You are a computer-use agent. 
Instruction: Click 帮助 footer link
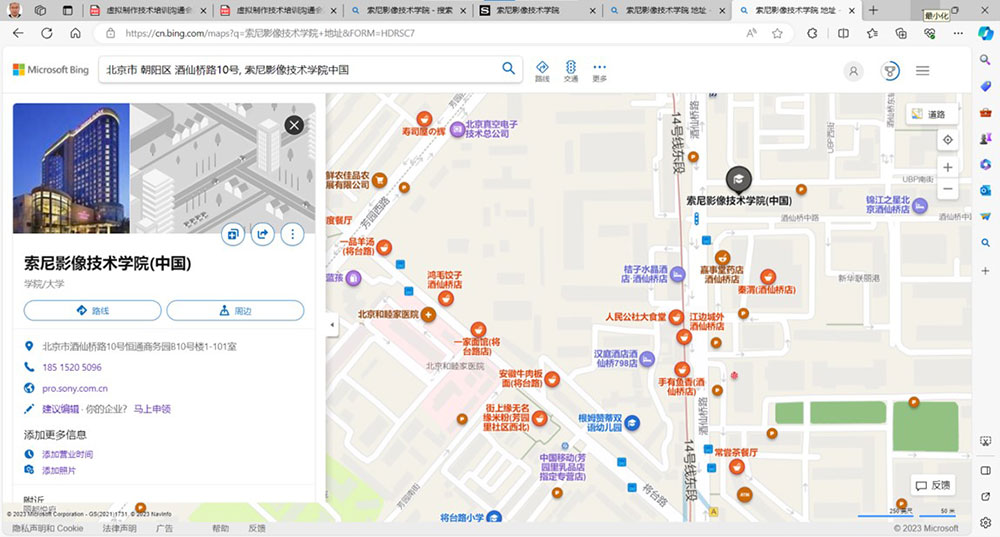coord(221,528)
